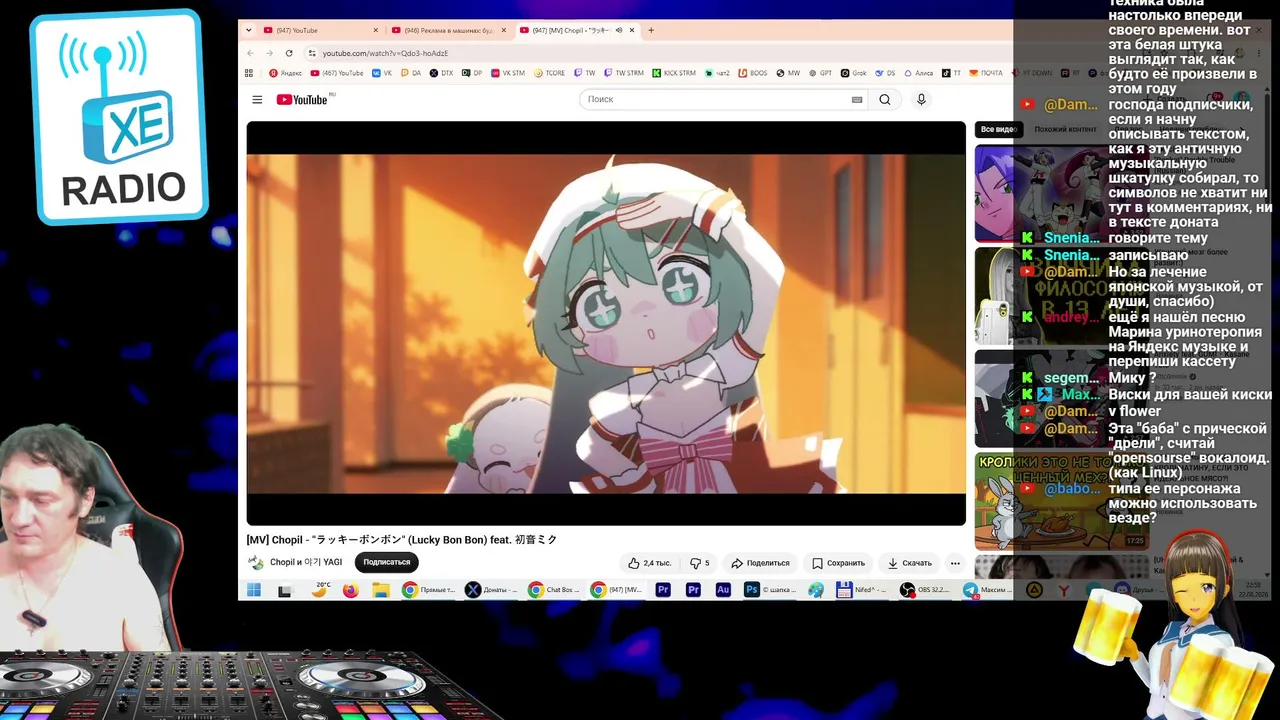Open the (467) YouTube bookmark
Screen dimensions: 1280x720
(337, 73)
